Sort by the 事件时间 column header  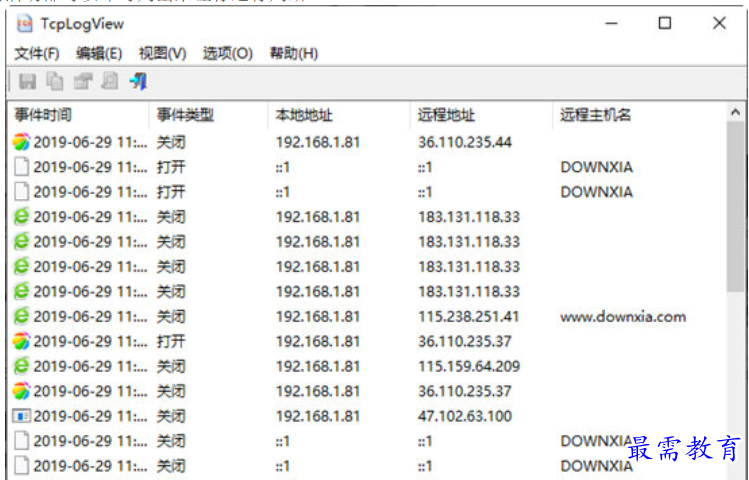(x=78, y=115)
